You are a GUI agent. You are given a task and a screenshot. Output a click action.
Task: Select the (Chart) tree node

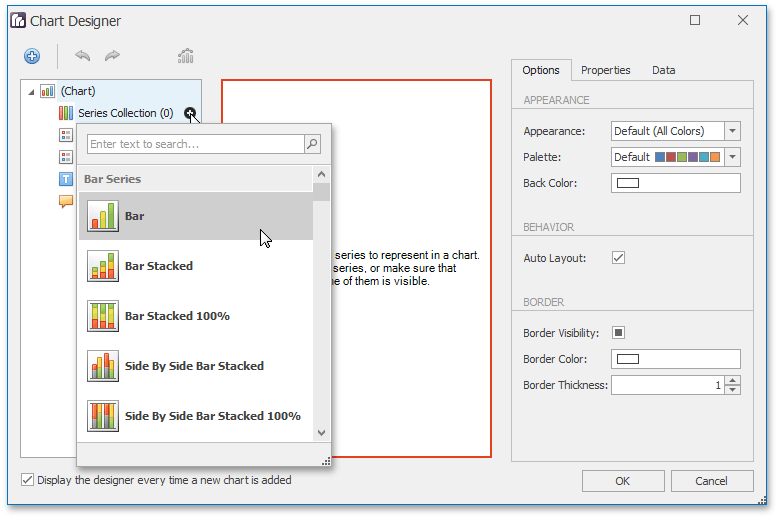(x=78, y=91)
